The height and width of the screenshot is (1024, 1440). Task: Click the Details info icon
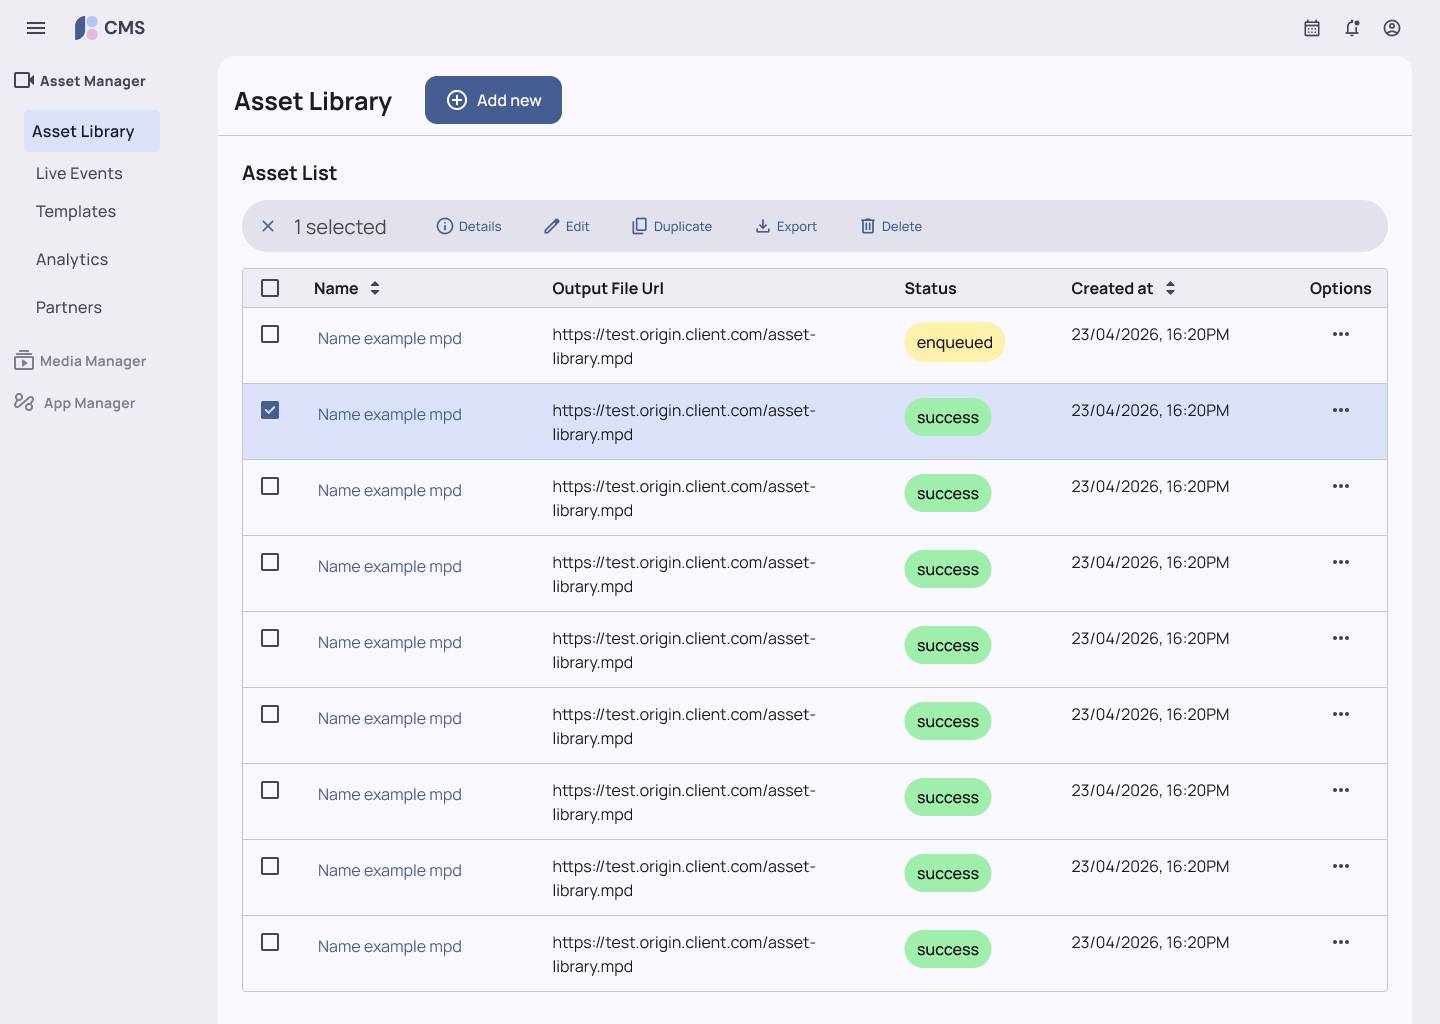coord(445,226)
